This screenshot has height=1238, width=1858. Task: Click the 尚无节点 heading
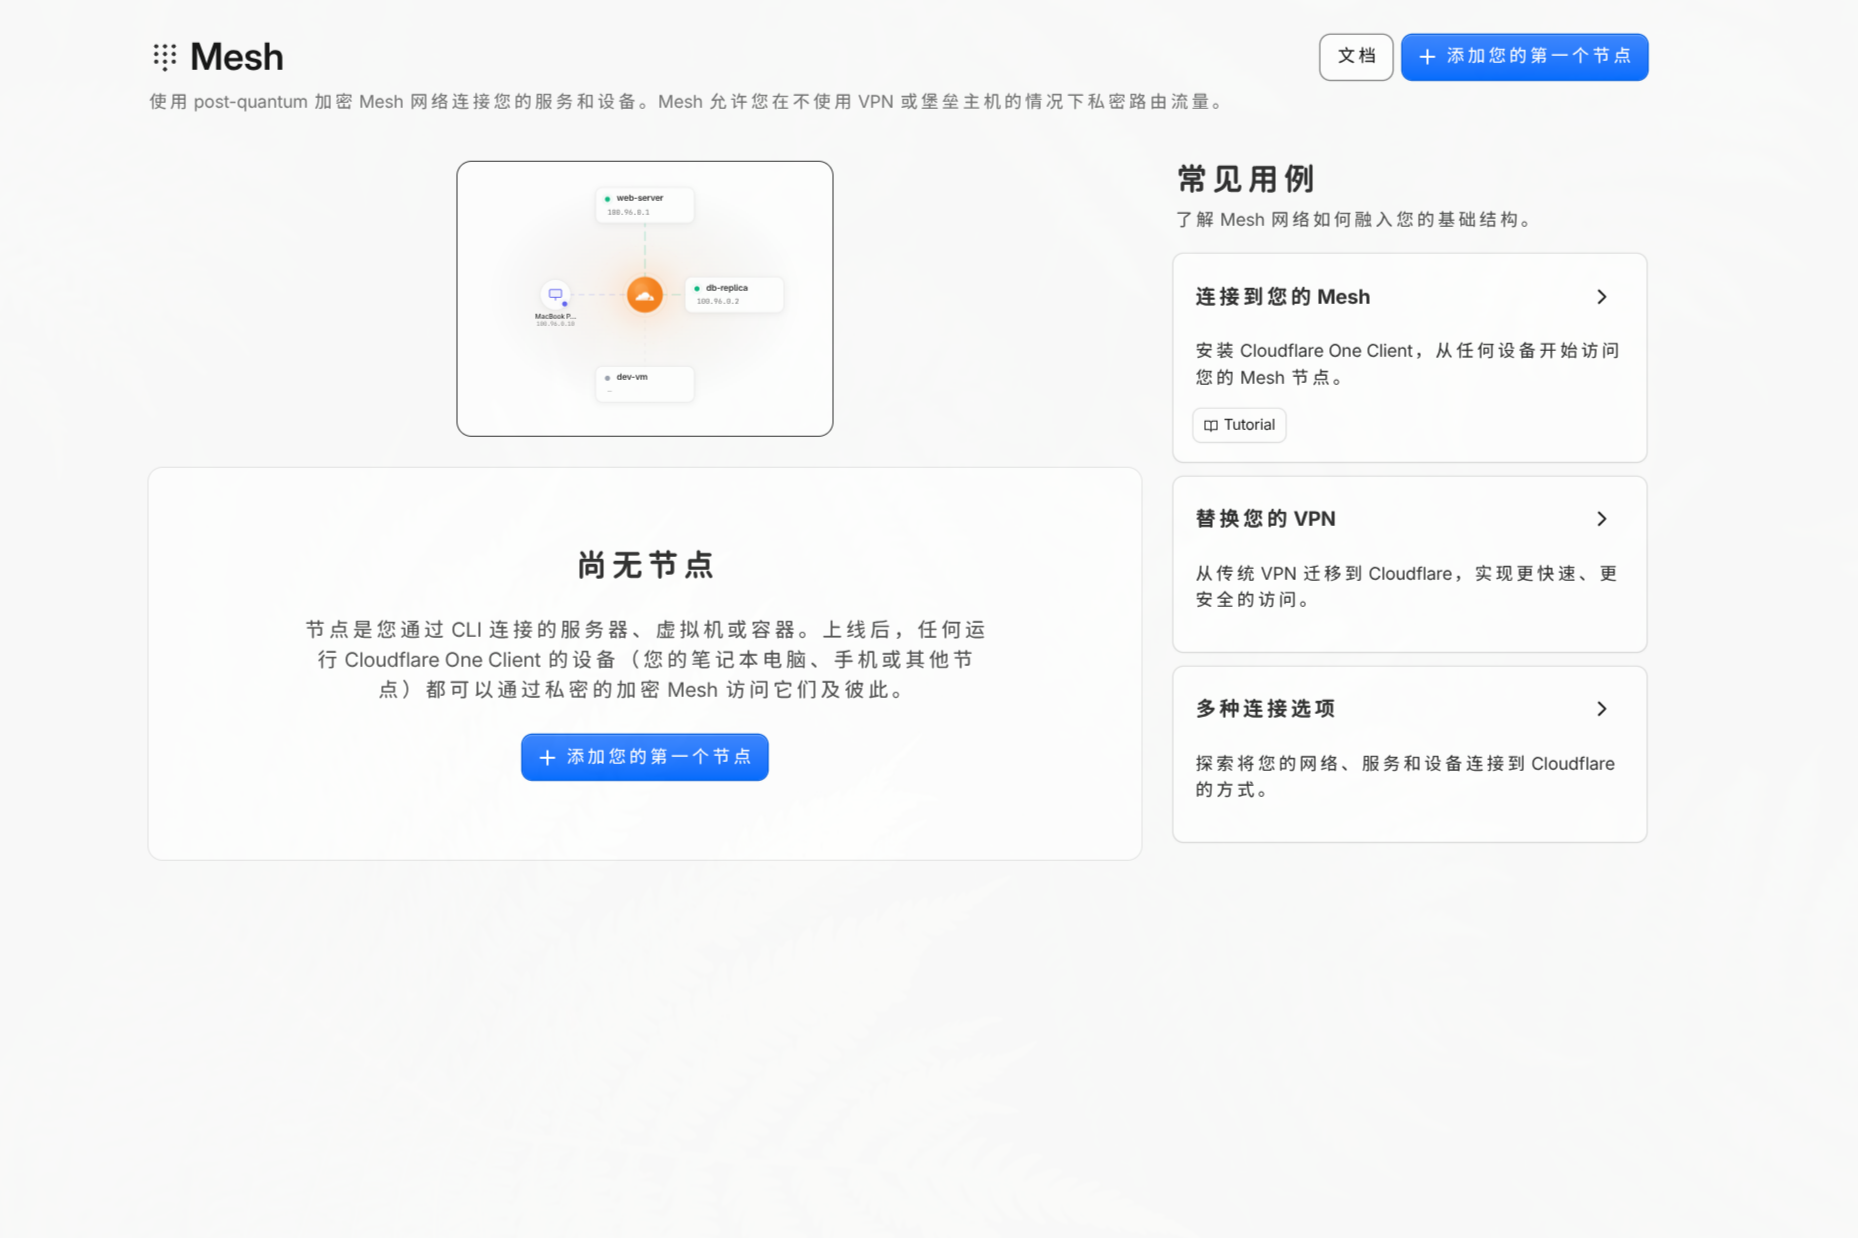tap(645, 565)
